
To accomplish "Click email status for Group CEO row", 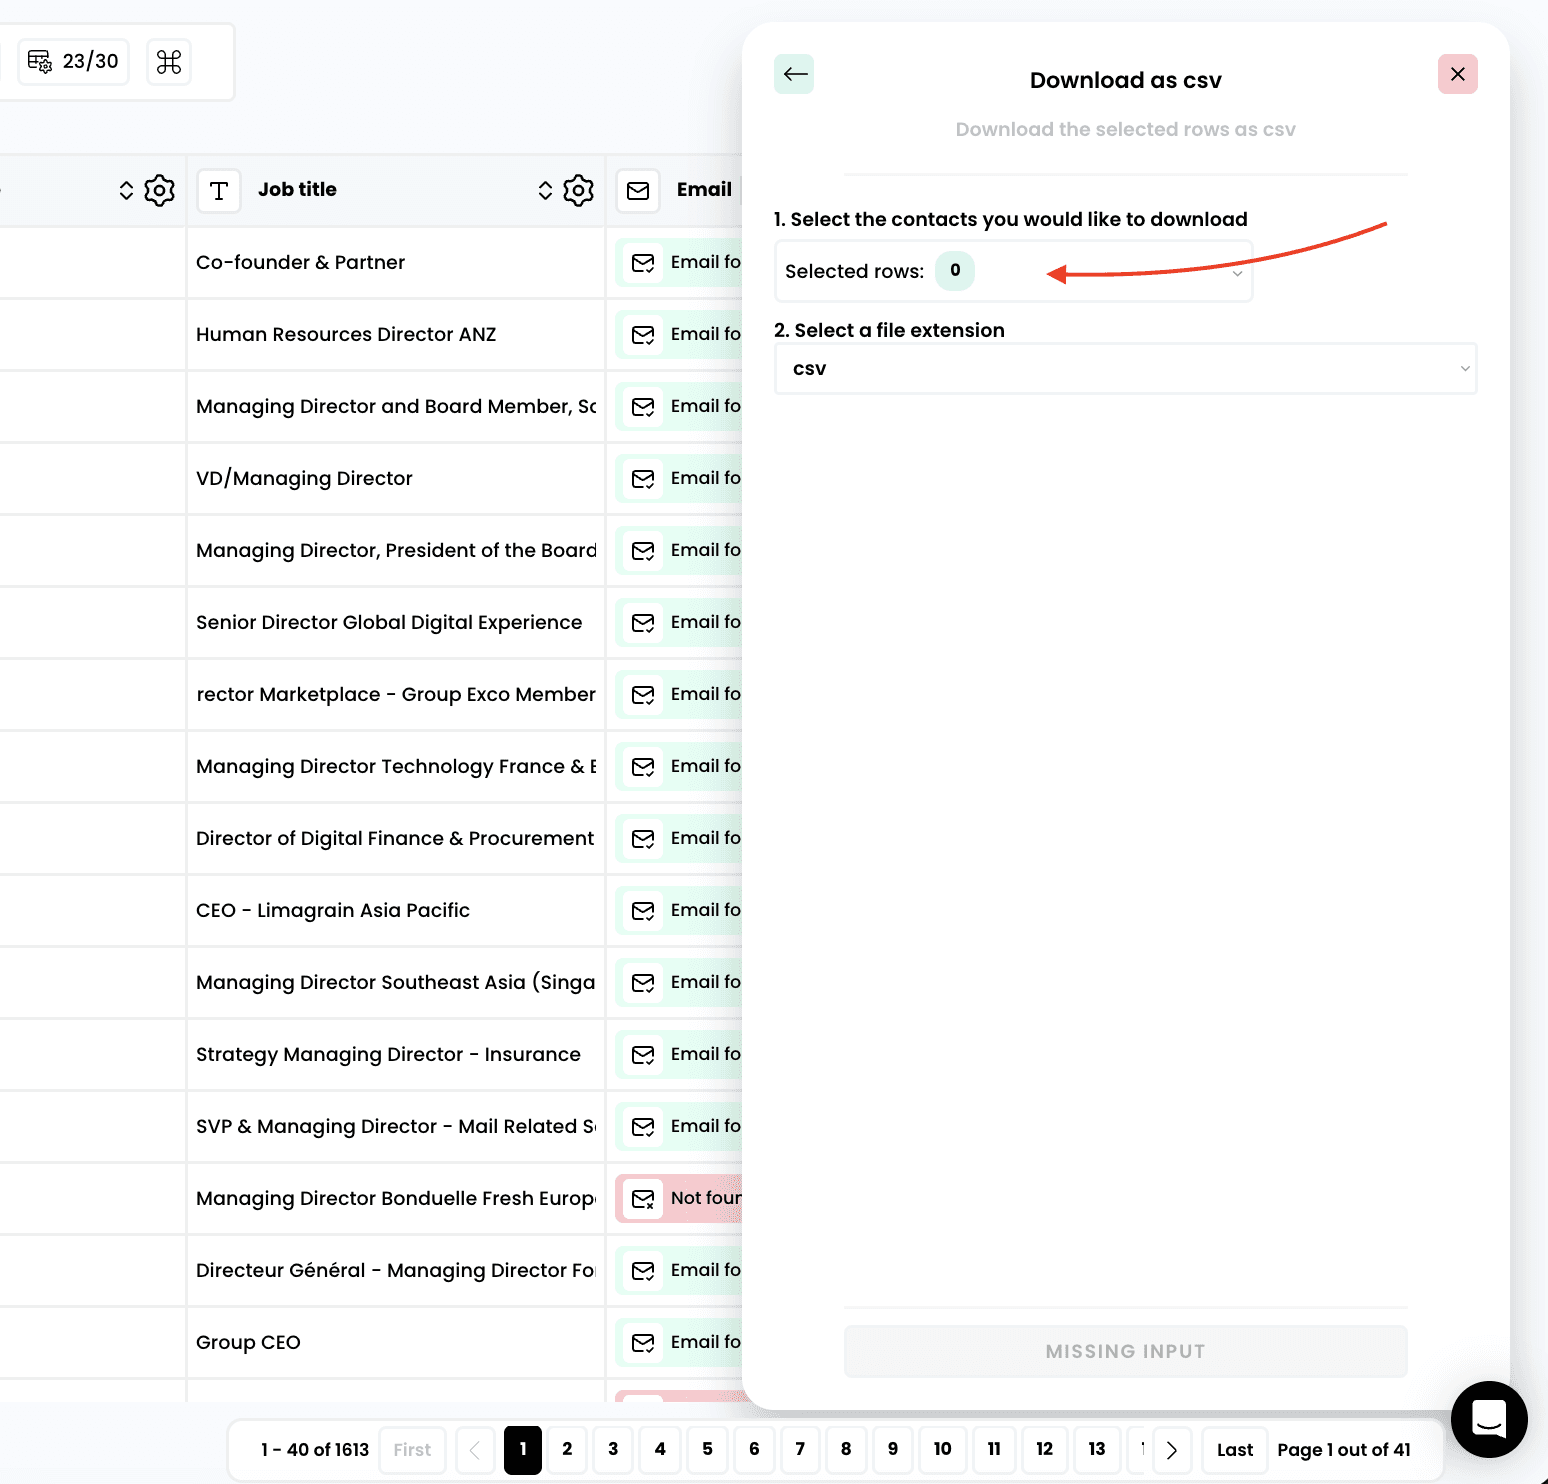I will [679, 1342].
